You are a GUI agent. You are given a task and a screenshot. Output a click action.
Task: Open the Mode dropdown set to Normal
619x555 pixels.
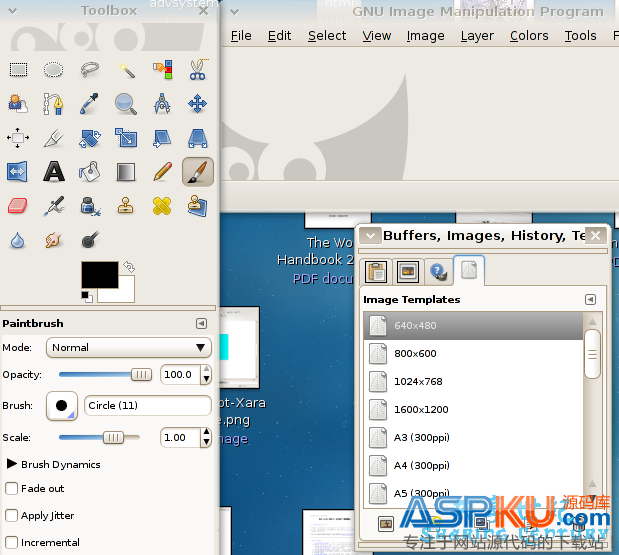129,348
